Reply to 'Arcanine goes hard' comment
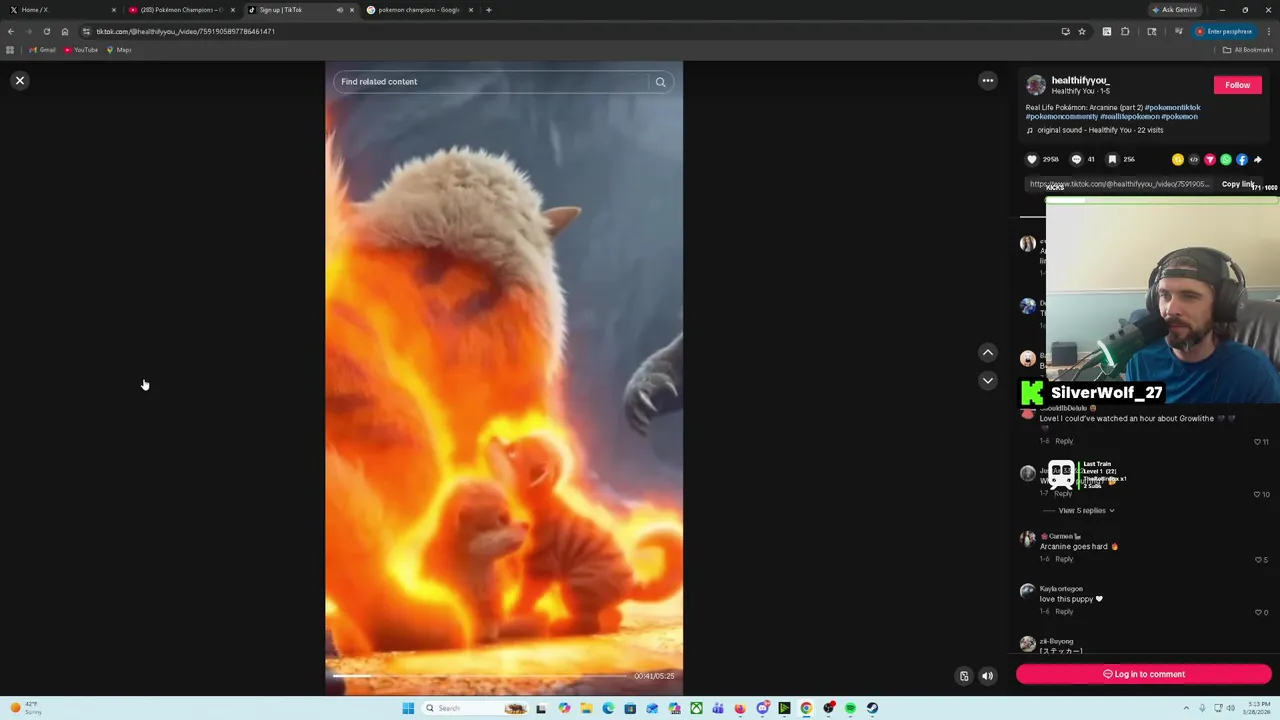This screenshot has width=1280, height=720. 1064,559
